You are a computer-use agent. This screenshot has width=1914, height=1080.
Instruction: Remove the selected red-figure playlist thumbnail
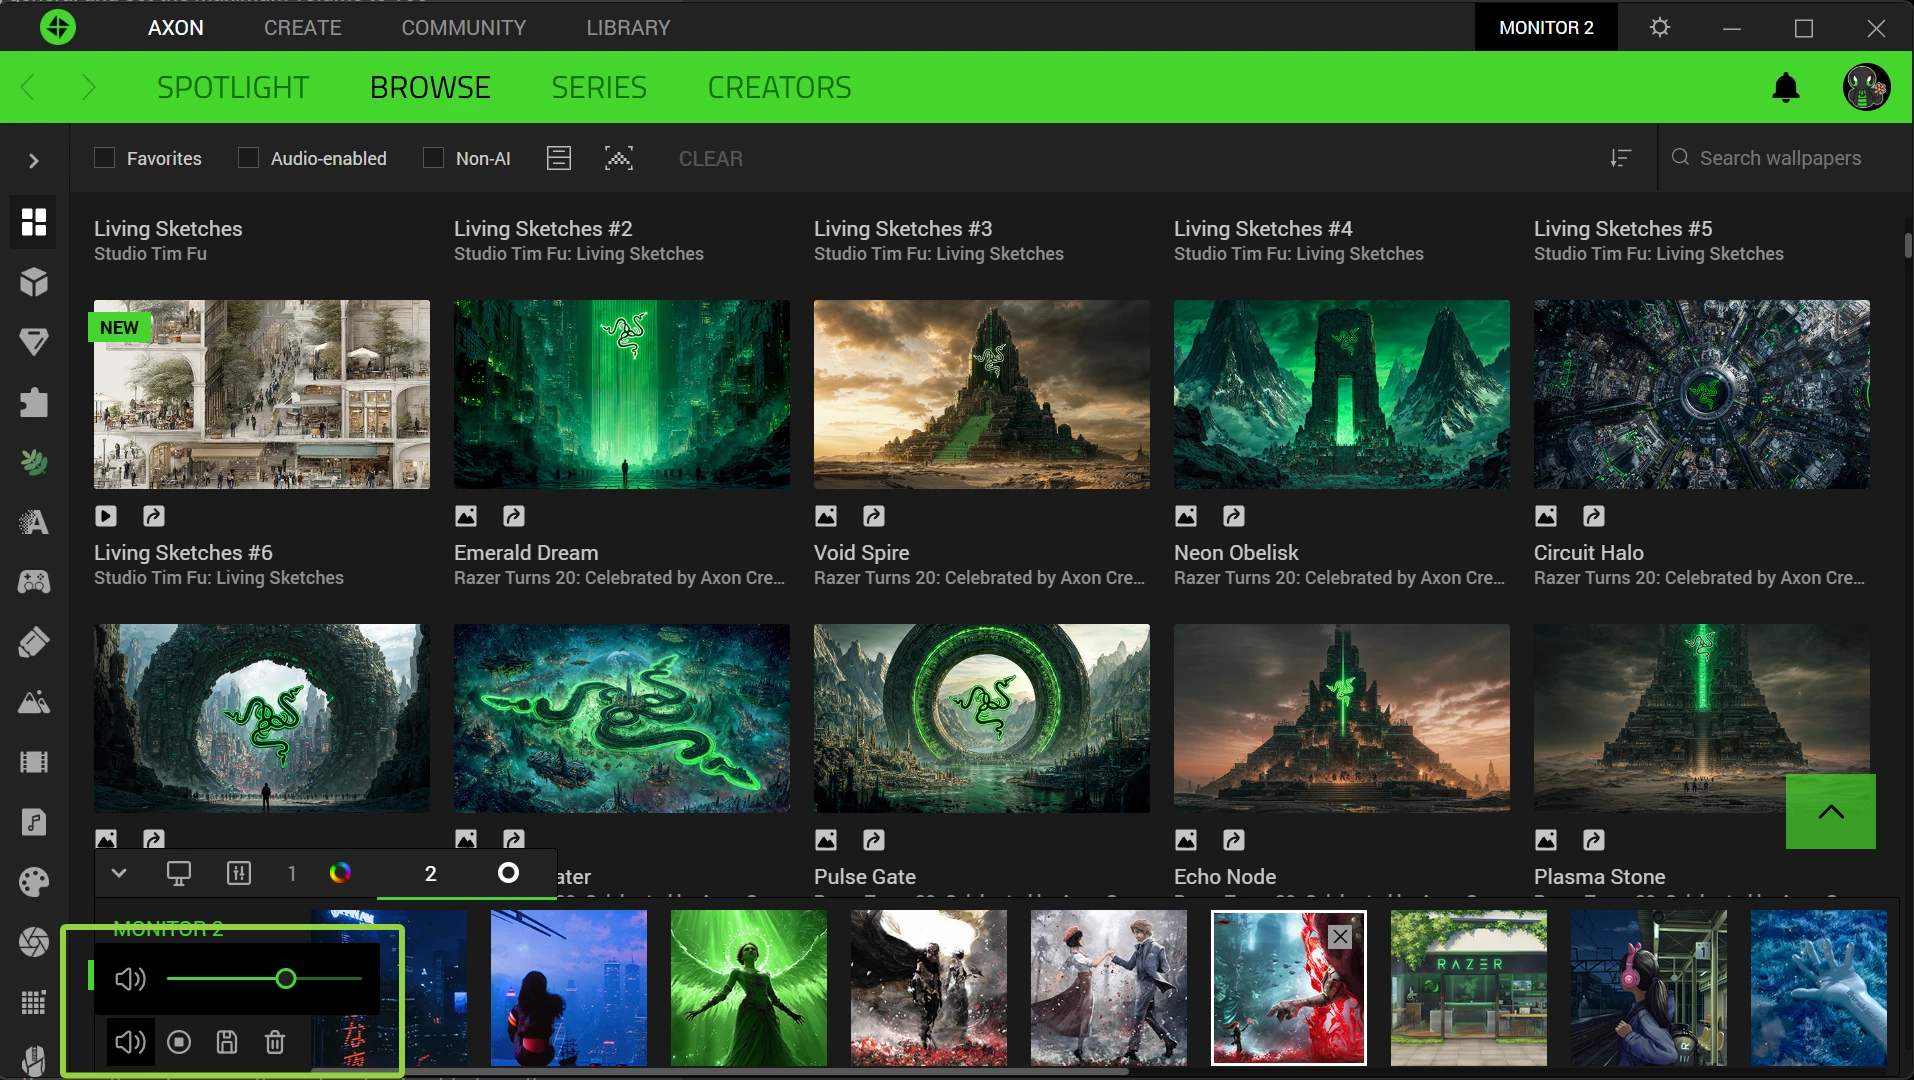pos(1340,937)
